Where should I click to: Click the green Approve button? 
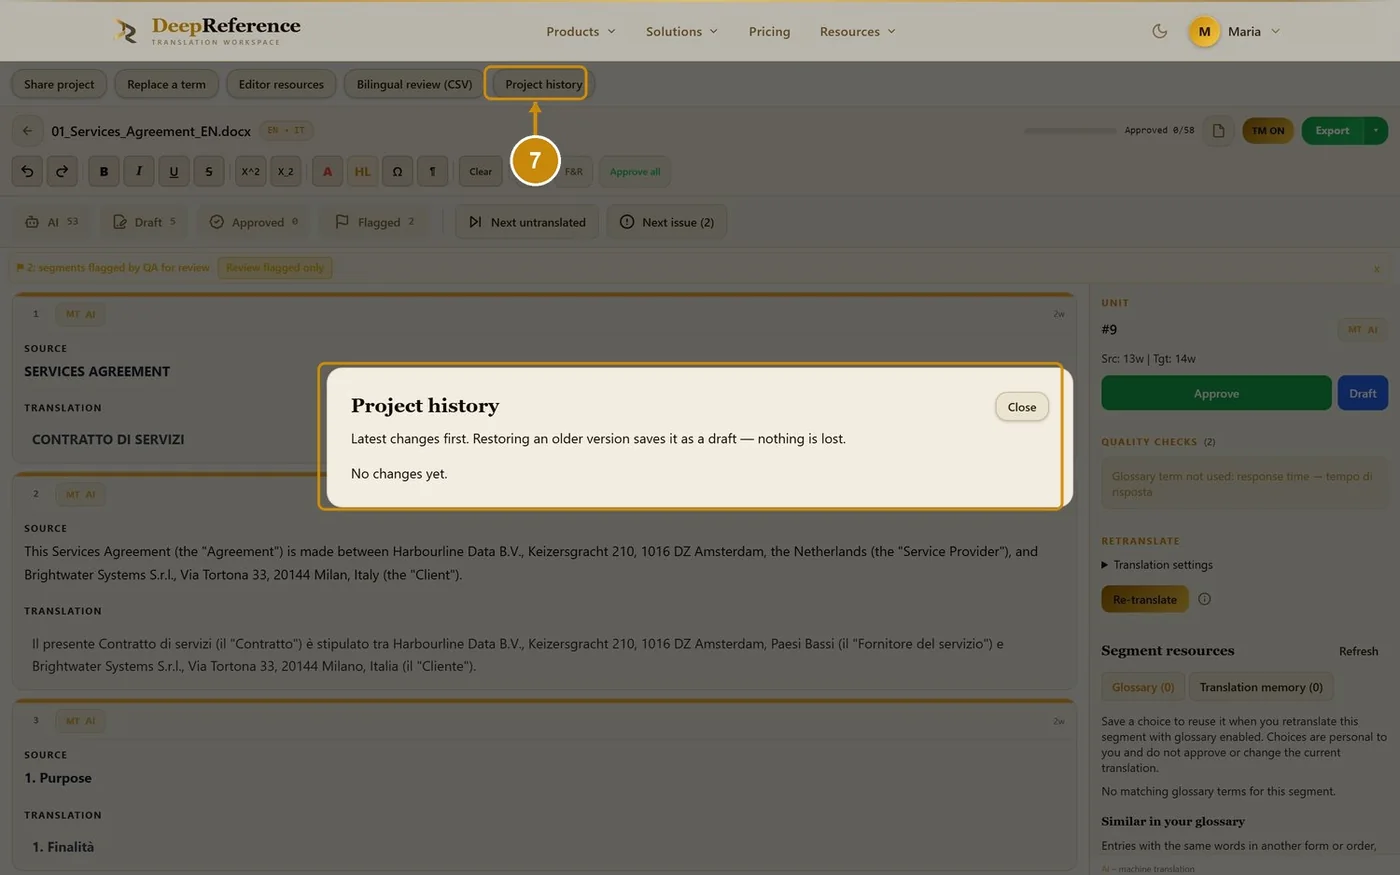coord(1216,393)
